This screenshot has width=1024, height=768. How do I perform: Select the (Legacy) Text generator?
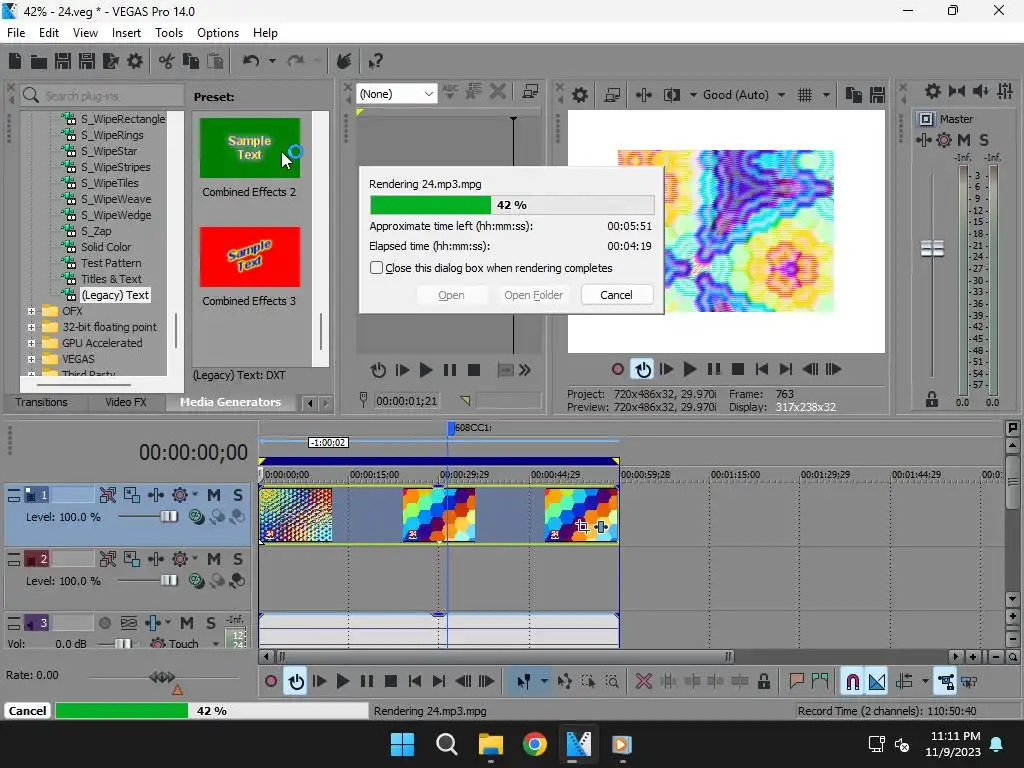tap(115, 295)
